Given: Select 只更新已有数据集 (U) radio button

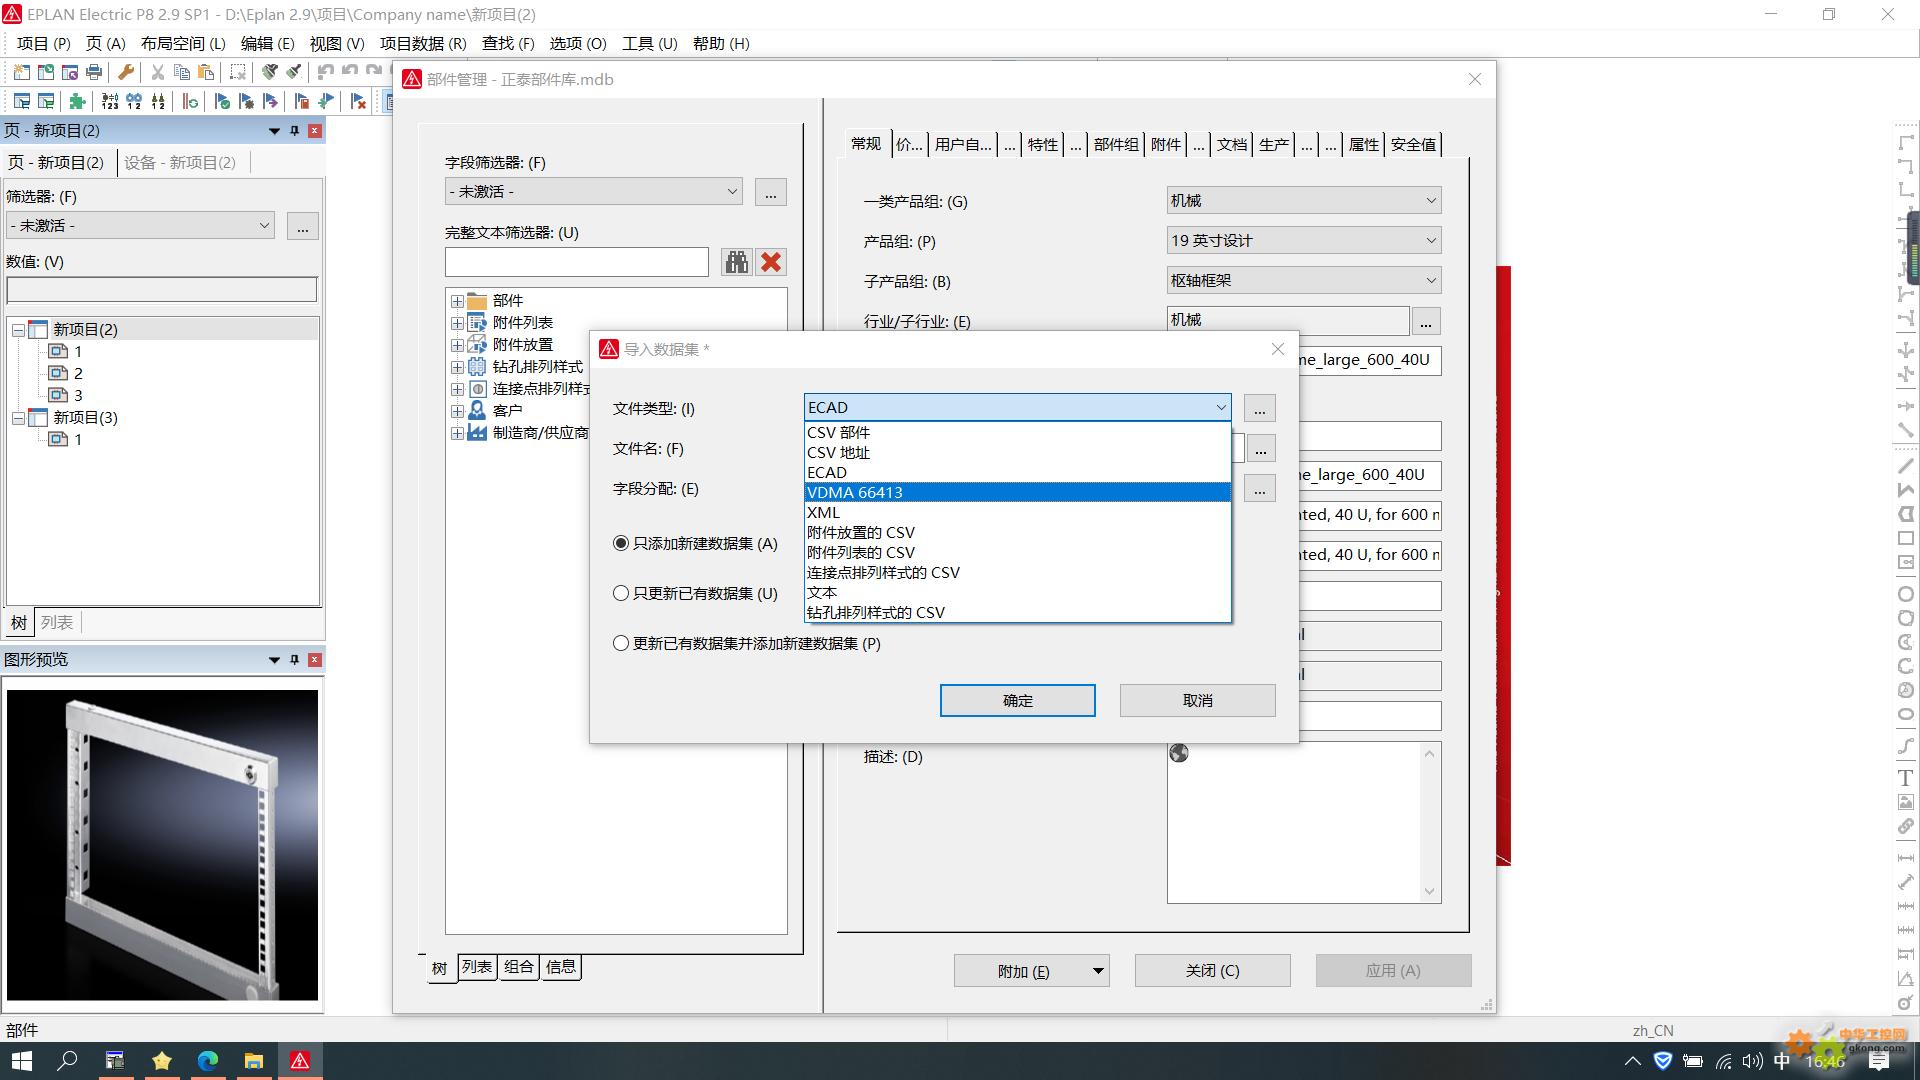Looking at the screenshot, I should (x=621, y=593).
